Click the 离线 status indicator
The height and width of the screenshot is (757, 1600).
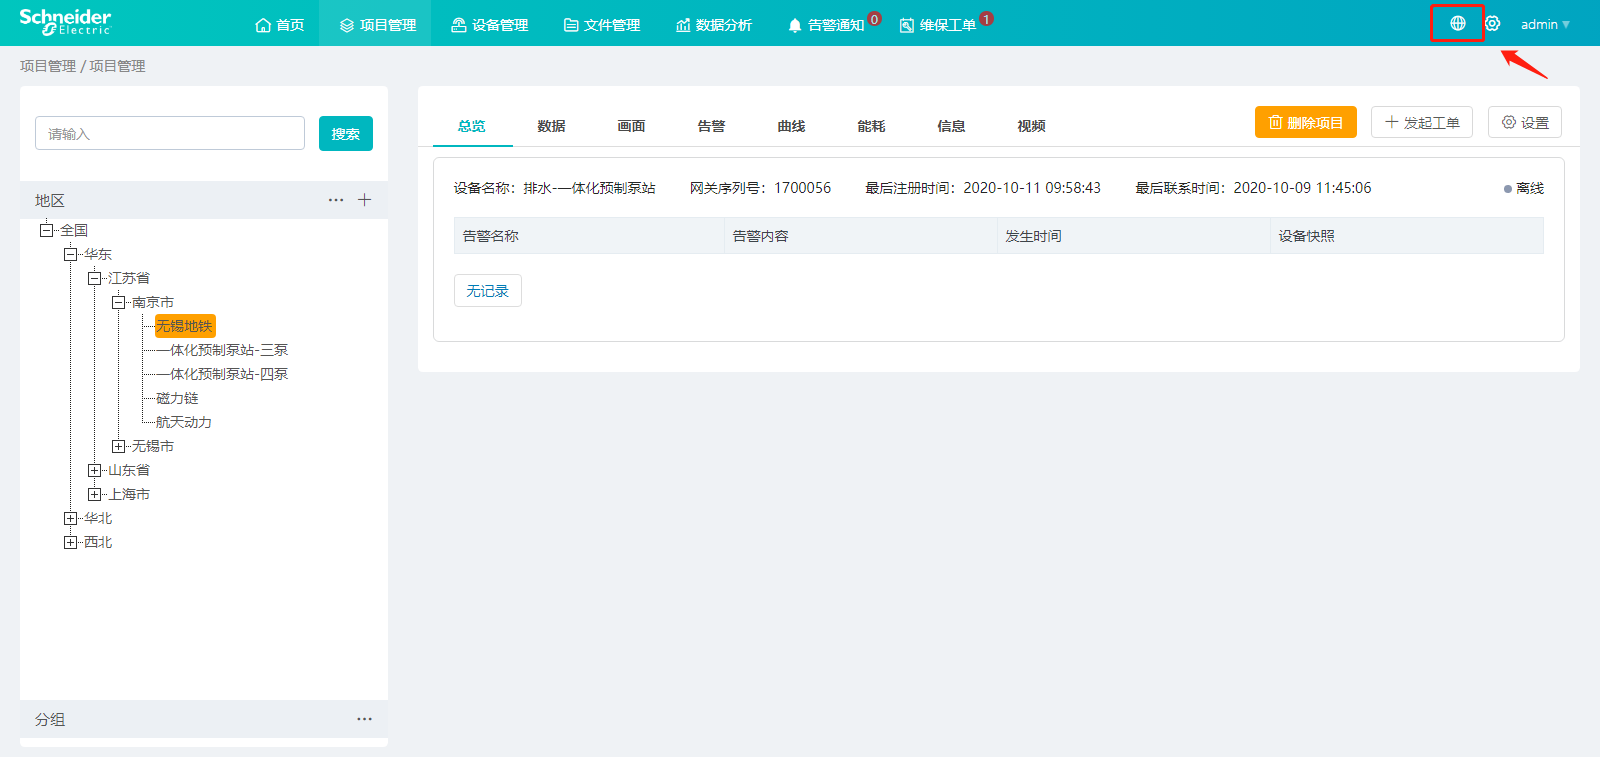[x=1524, y=188]
